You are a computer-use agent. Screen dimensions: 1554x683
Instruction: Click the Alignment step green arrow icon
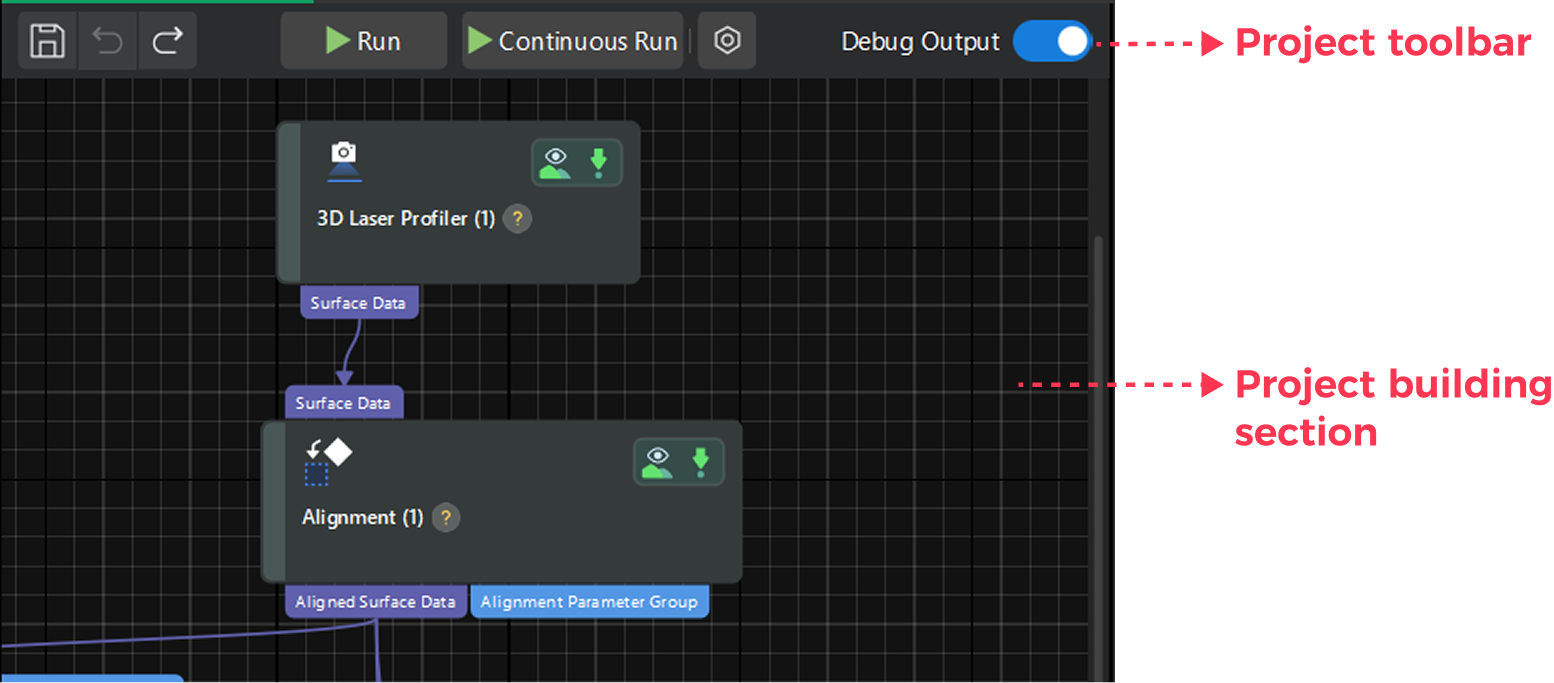[701, 462]
